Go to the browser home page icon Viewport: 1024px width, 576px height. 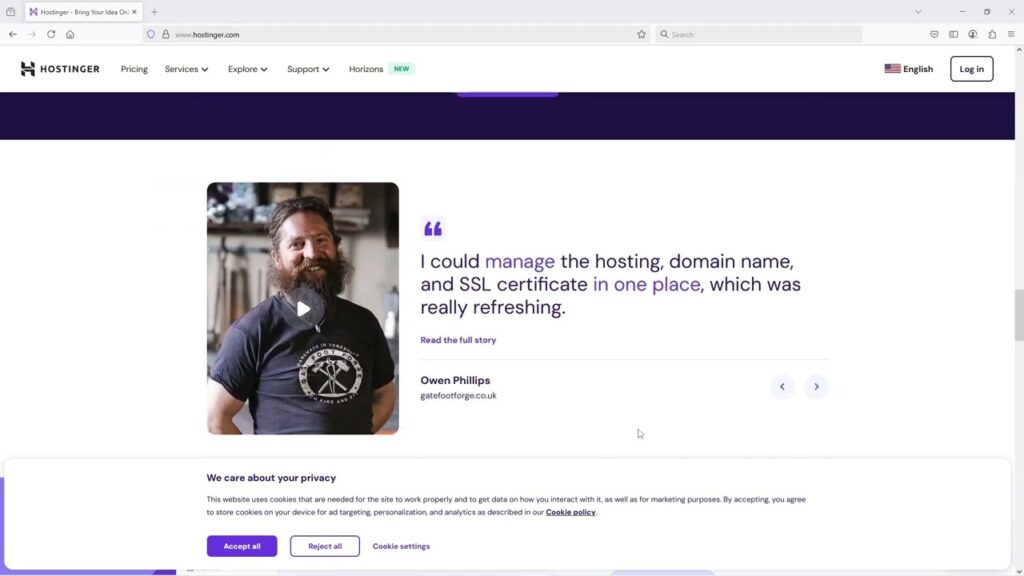(70, 34)
